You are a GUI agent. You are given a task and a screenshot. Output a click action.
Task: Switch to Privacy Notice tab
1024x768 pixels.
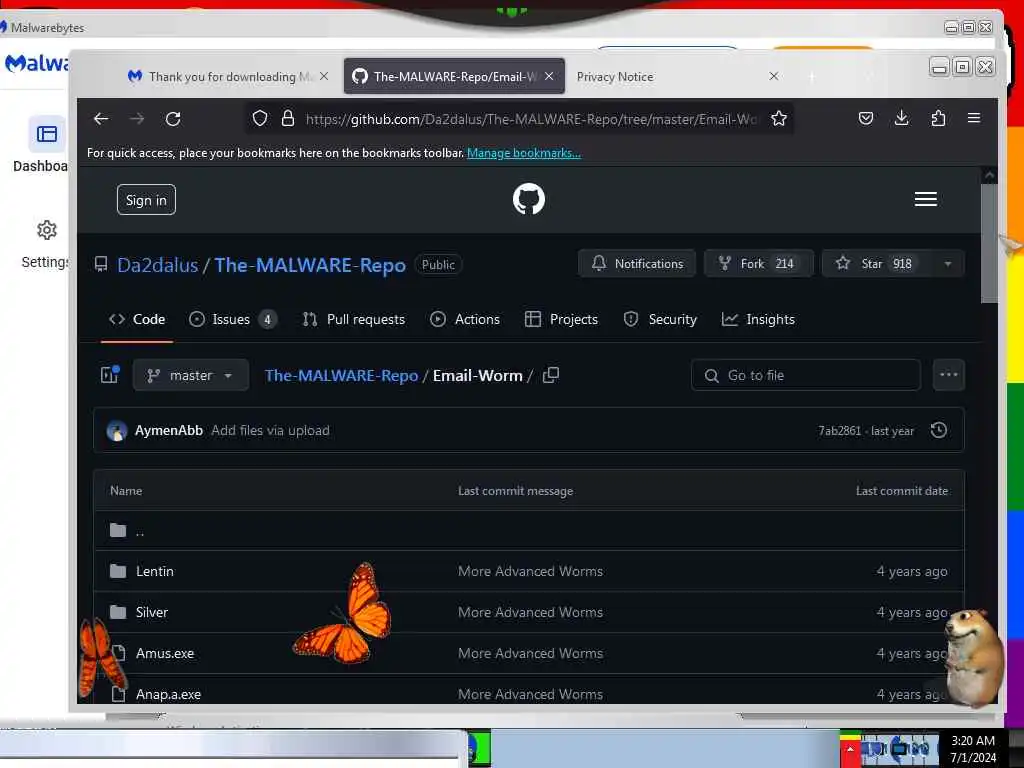coord(676,76)
